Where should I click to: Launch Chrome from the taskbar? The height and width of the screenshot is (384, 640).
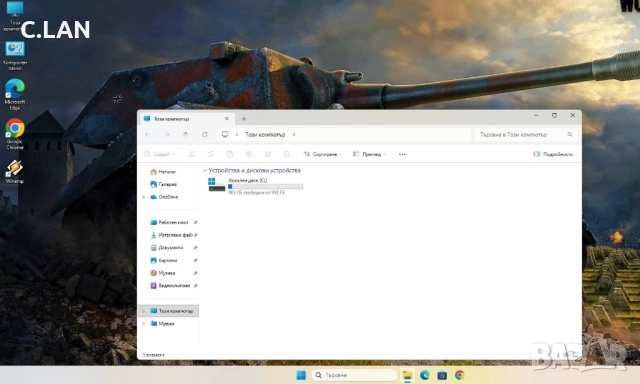click(x=460, y=375)
